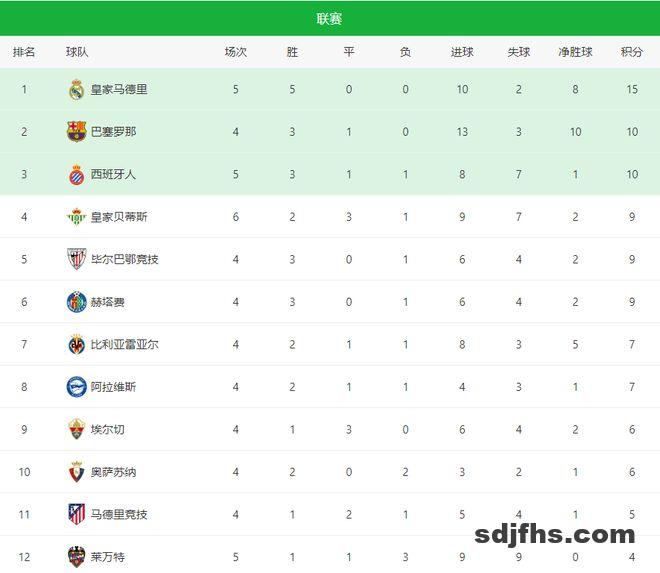Click the Real Madrid club crest

click(76, 89)
